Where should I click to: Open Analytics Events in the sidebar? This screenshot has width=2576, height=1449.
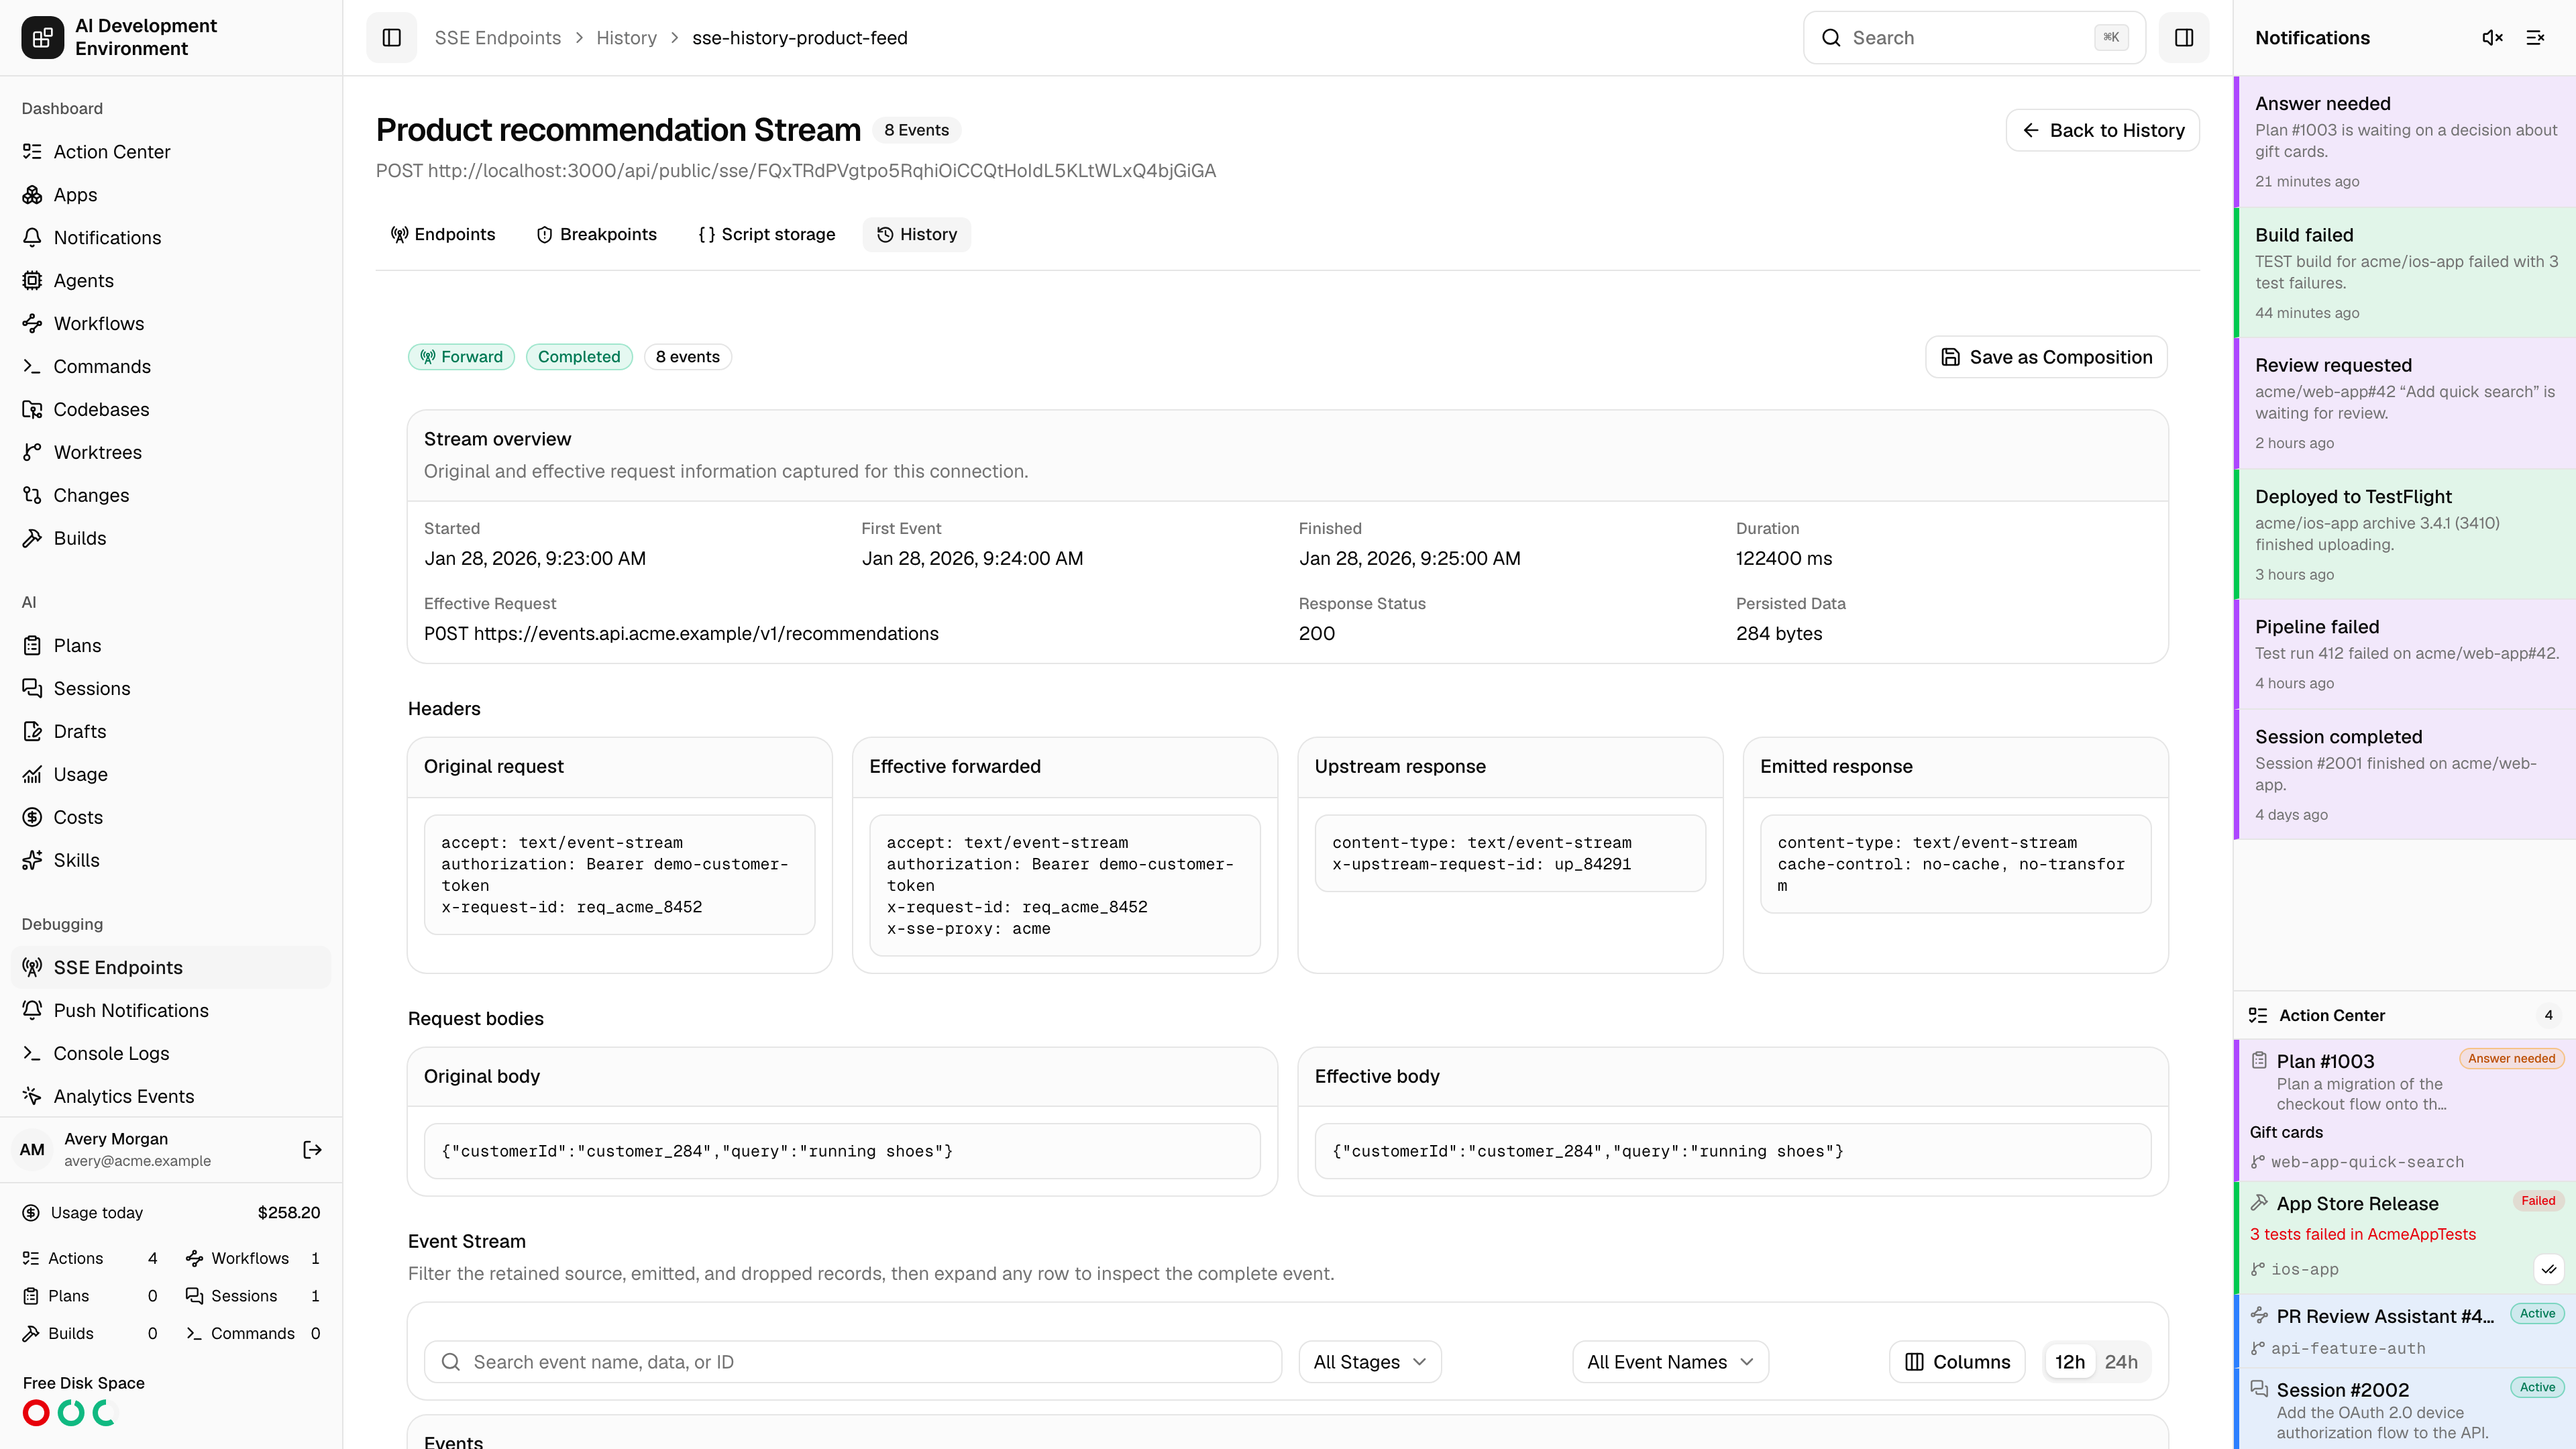tap(171, 1097)
